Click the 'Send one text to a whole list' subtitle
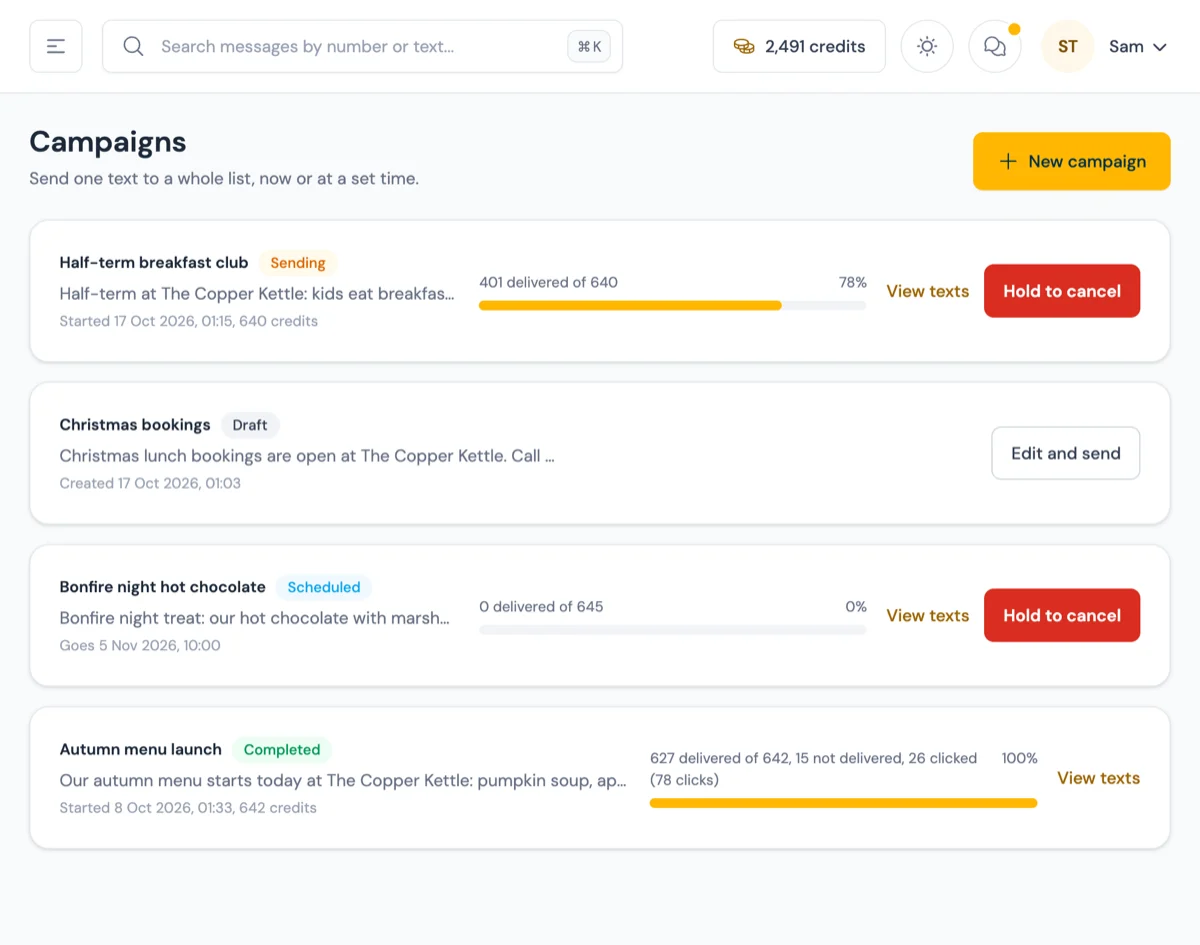Screen dimensions: 1200x945 click(224, 179)
